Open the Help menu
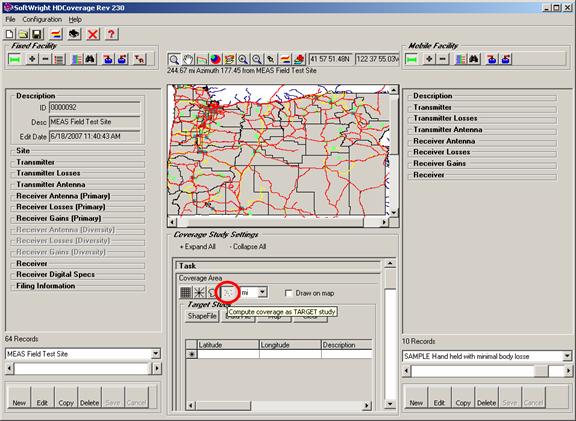The width and height of the screenshot is (576, 421). [x=75, y=19]
